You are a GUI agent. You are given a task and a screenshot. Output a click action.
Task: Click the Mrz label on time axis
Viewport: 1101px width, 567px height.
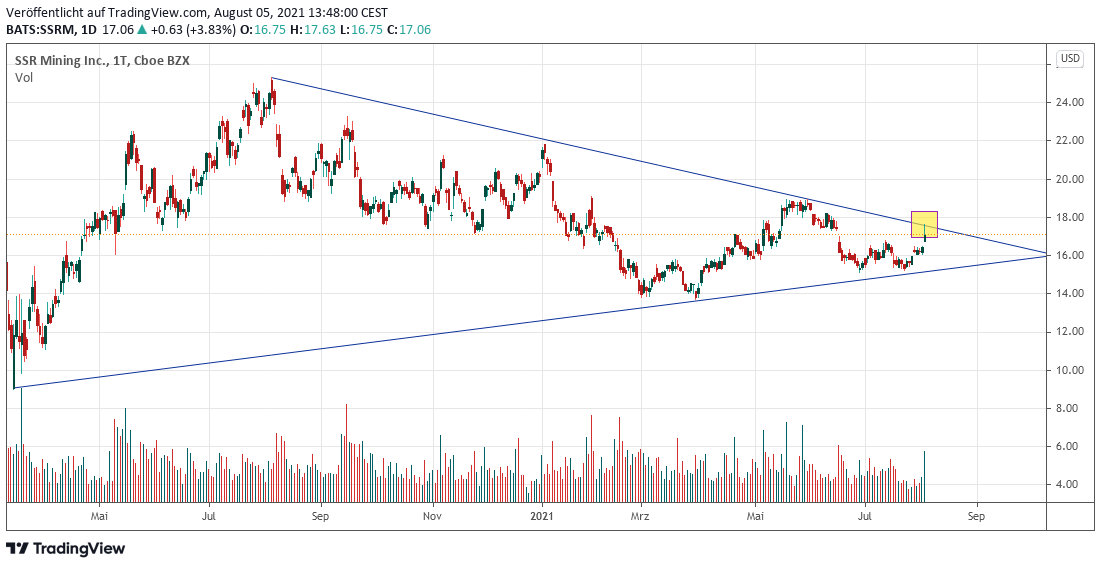(x=640, y=516)
